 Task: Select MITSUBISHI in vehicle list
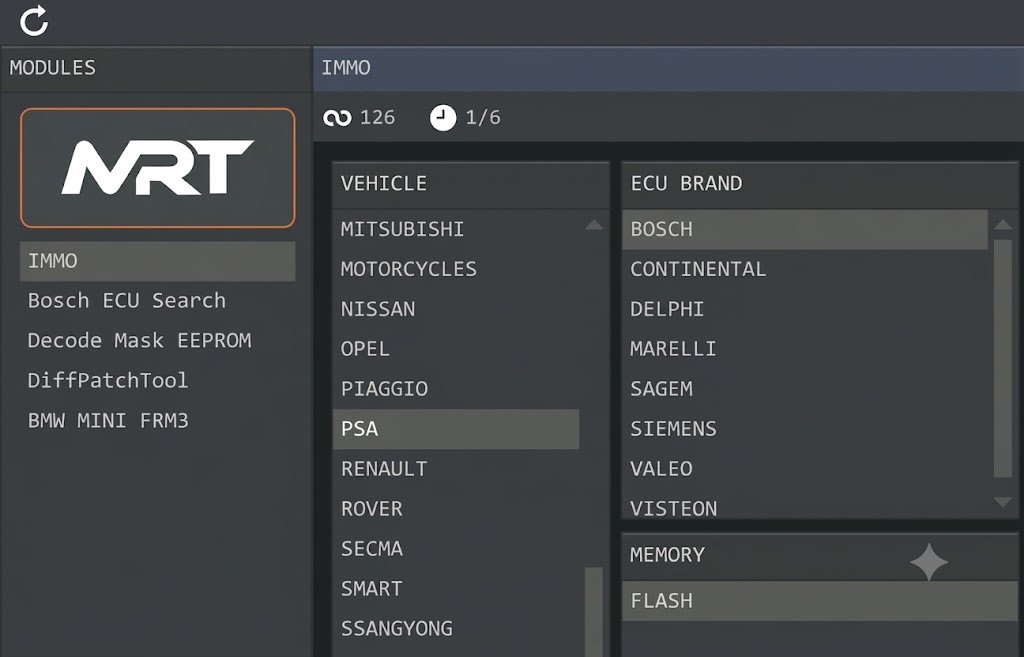click(x=456, y=229)
